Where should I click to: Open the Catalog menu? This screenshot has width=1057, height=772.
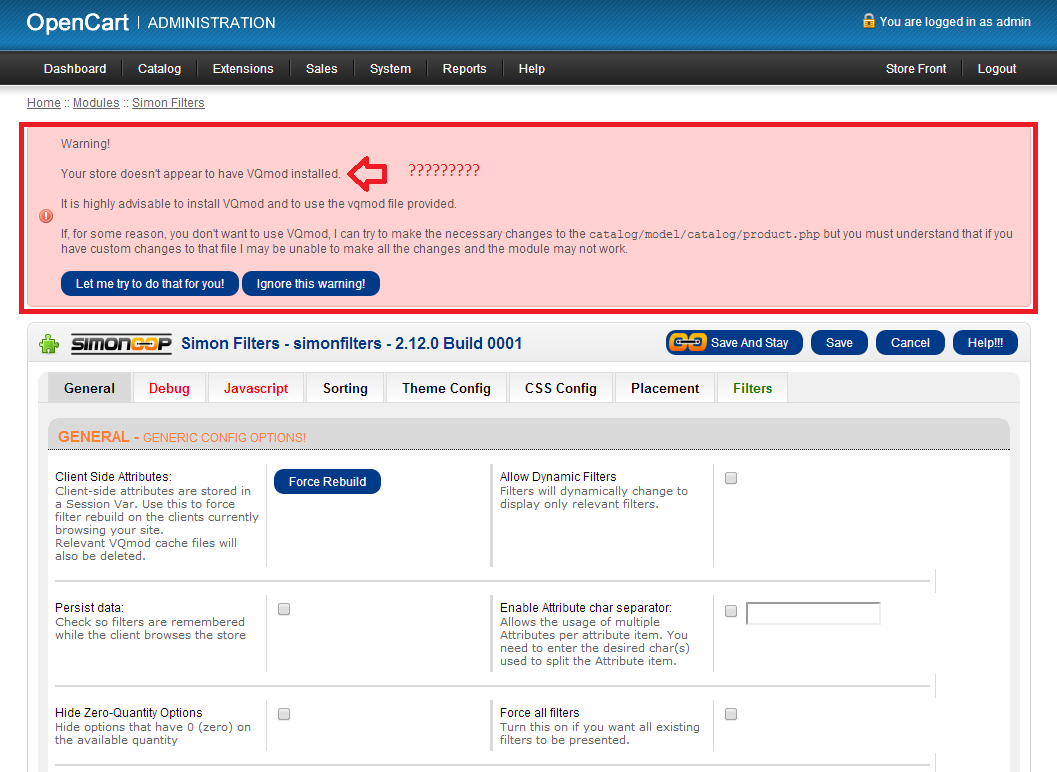point(159,69)
